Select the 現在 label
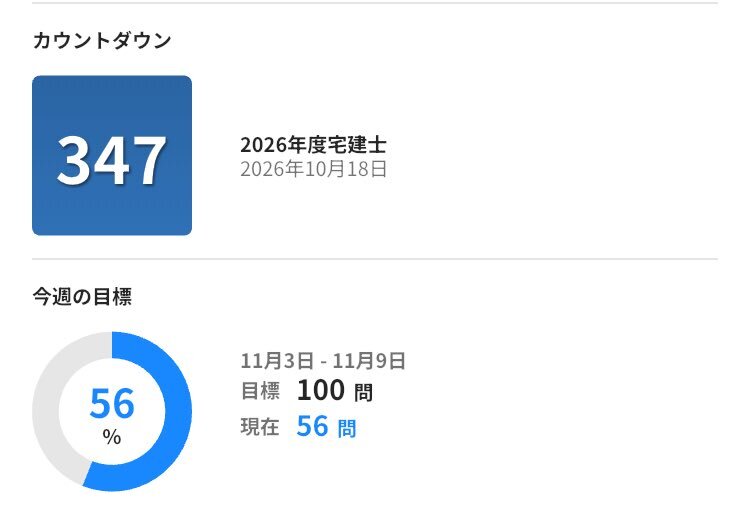The width and height of the screenshot is (750, 511). pyautogui.click(x=260, y=427)
